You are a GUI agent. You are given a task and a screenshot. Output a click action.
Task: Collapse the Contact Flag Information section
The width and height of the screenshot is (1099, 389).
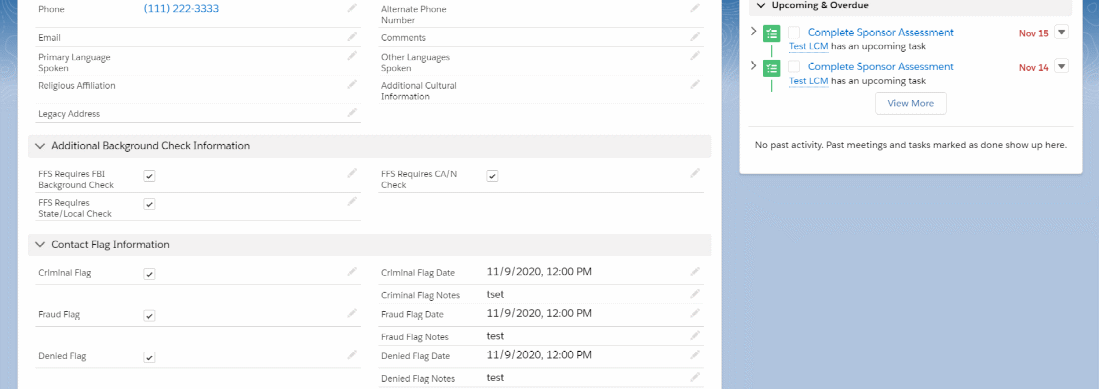point(40,245)
